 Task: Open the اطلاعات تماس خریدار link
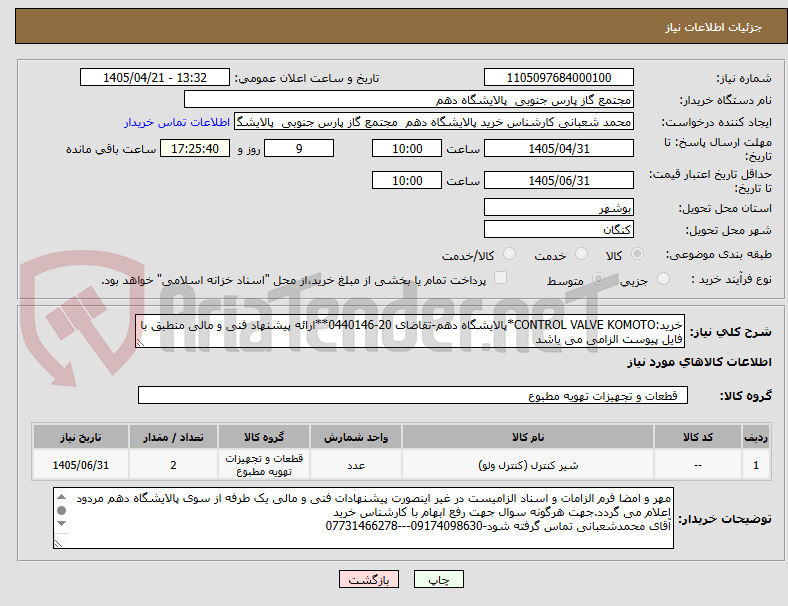177,123
